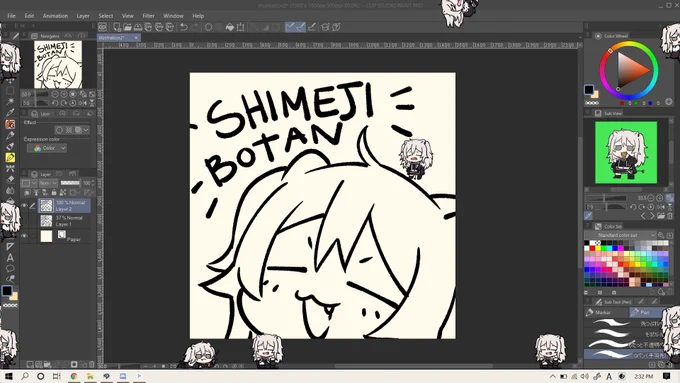
Task: Select the rectangle Selection area tool
Action: click(x=10, y=91)
